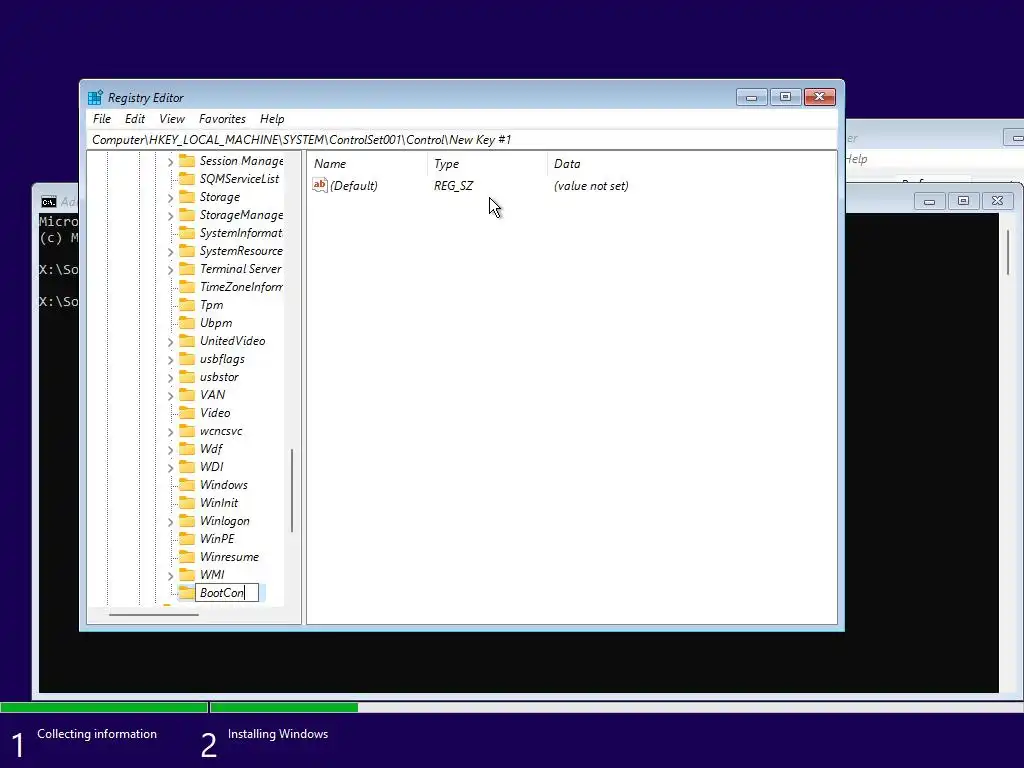Image resolution: width=1024 pixels, height=768 pixels.
Task: Select the WinInit key label
Action: [x=219, y=503]
